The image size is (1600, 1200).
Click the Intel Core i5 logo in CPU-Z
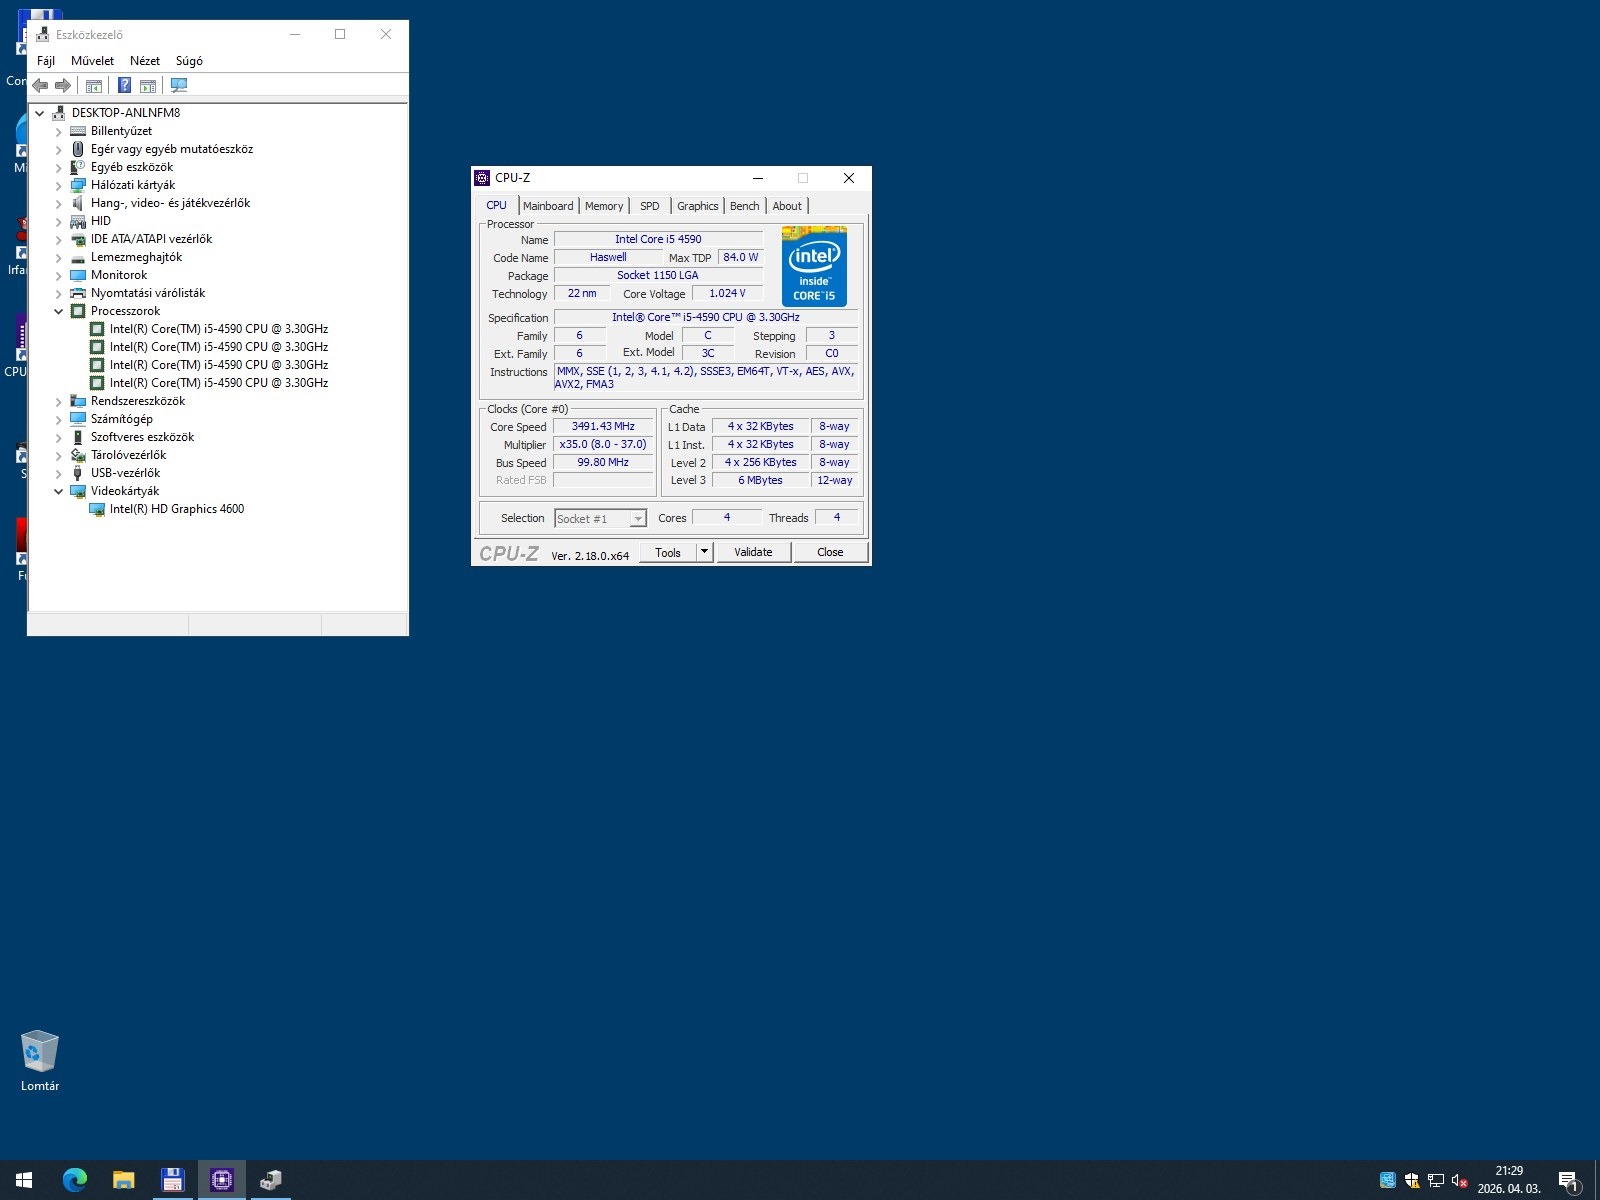coord(814,266)
